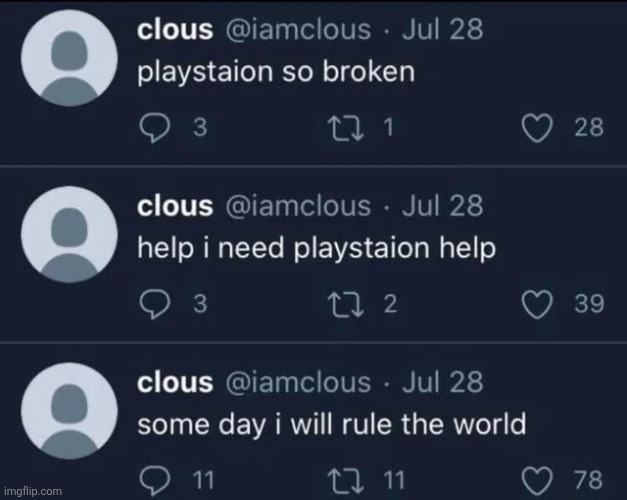
Task: Like the "playstaion so broken" tweet
Action: click(538, 128)
